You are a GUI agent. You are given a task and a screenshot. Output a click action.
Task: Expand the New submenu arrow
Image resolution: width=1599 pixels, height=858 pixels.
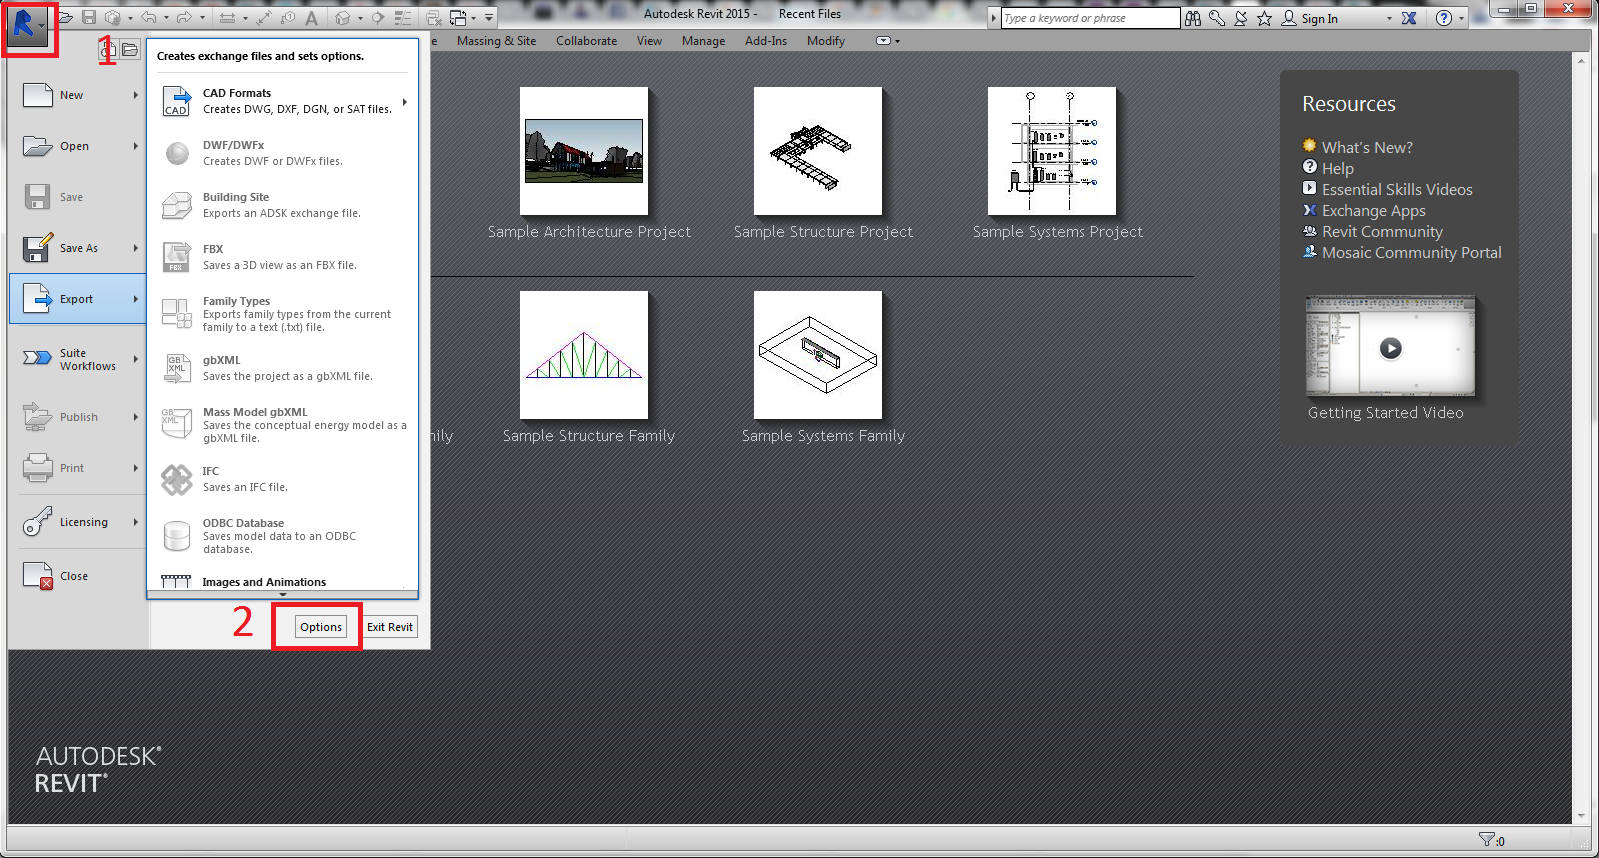[x=136, y=95]
